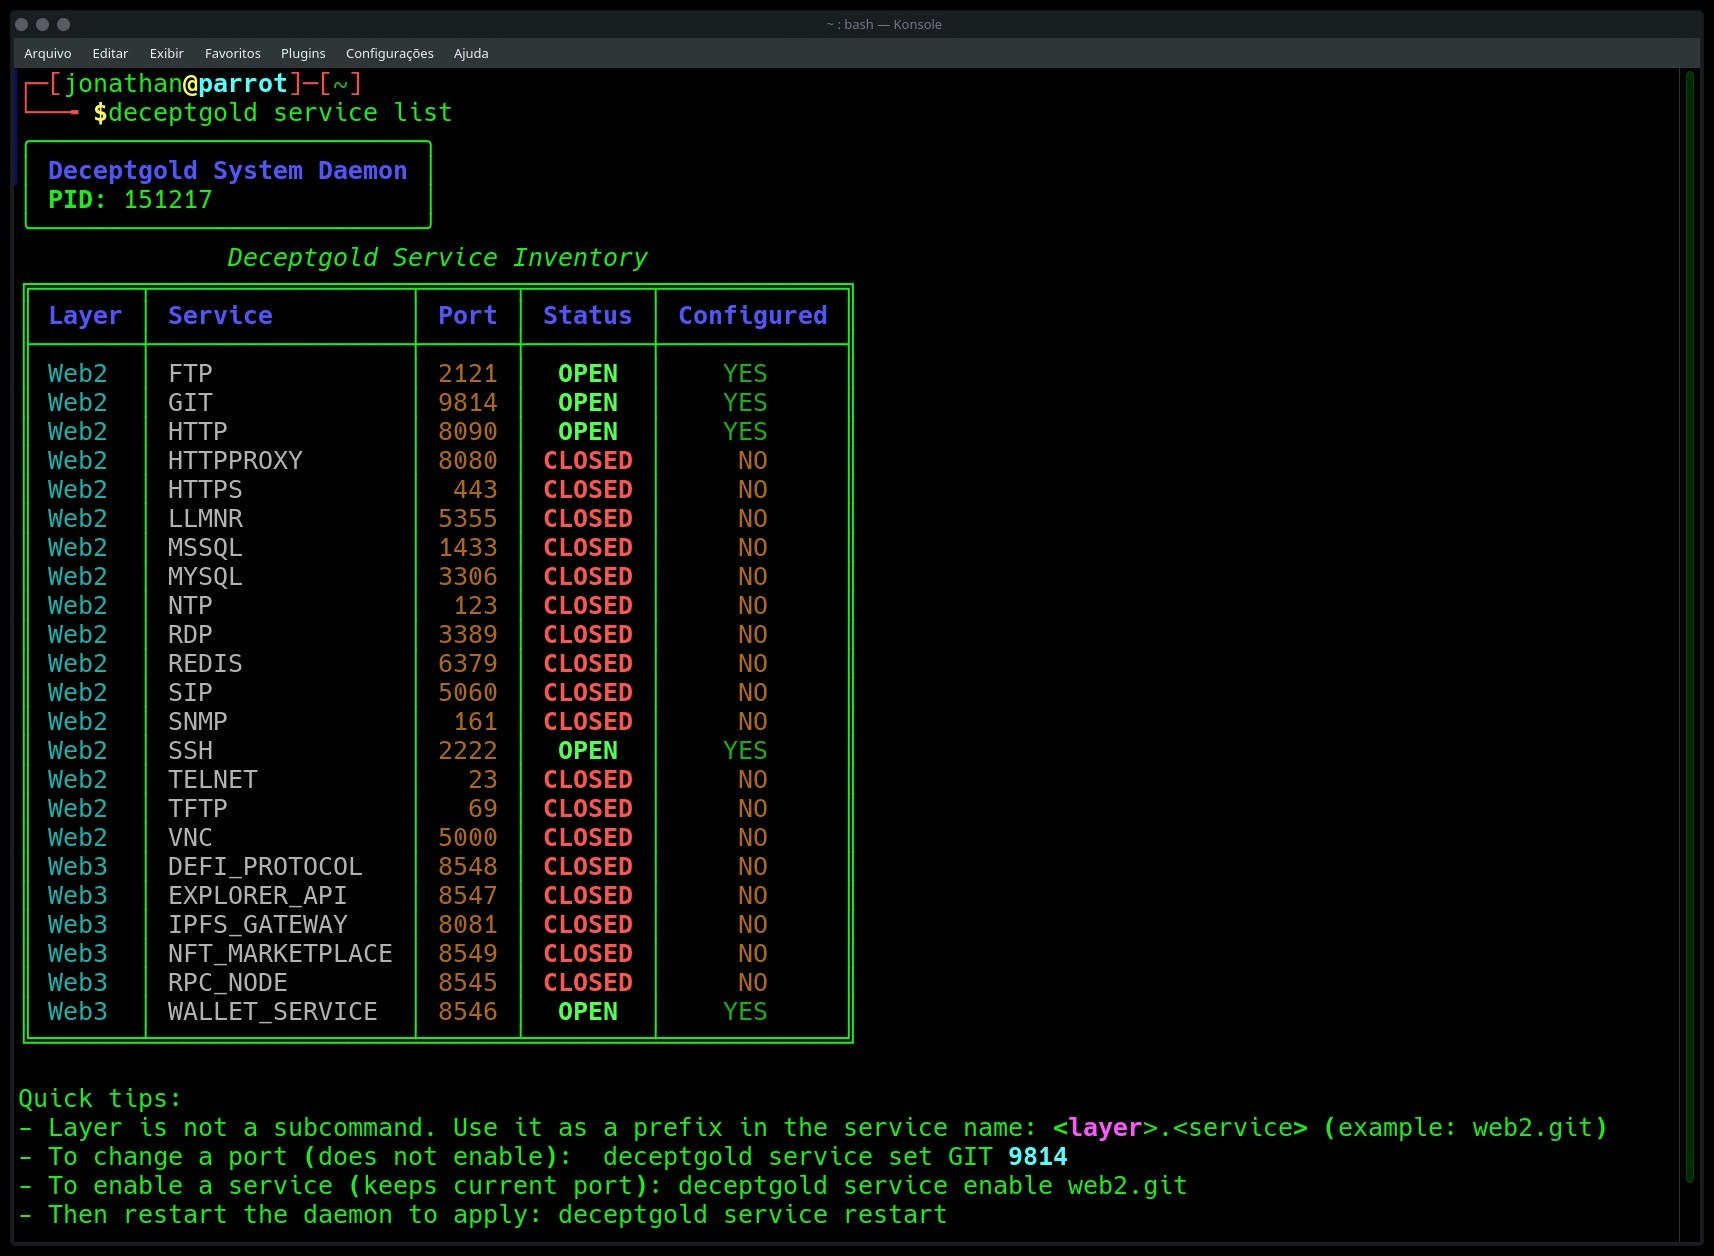This screenshot has width=1714, height=1256.
Task: Open the Configurações menu
Action: (x=389, y=53)
